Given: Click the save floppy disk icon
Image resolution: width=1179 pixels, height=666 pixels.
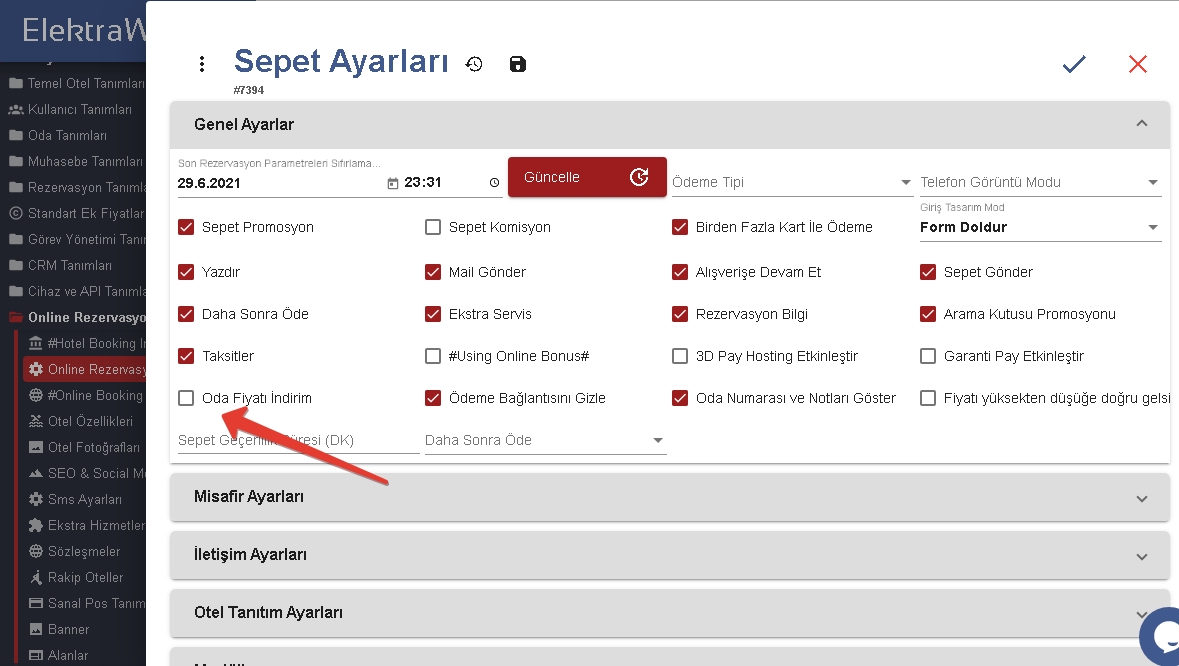Looking at the screenshot, I should tap(517, 64).
